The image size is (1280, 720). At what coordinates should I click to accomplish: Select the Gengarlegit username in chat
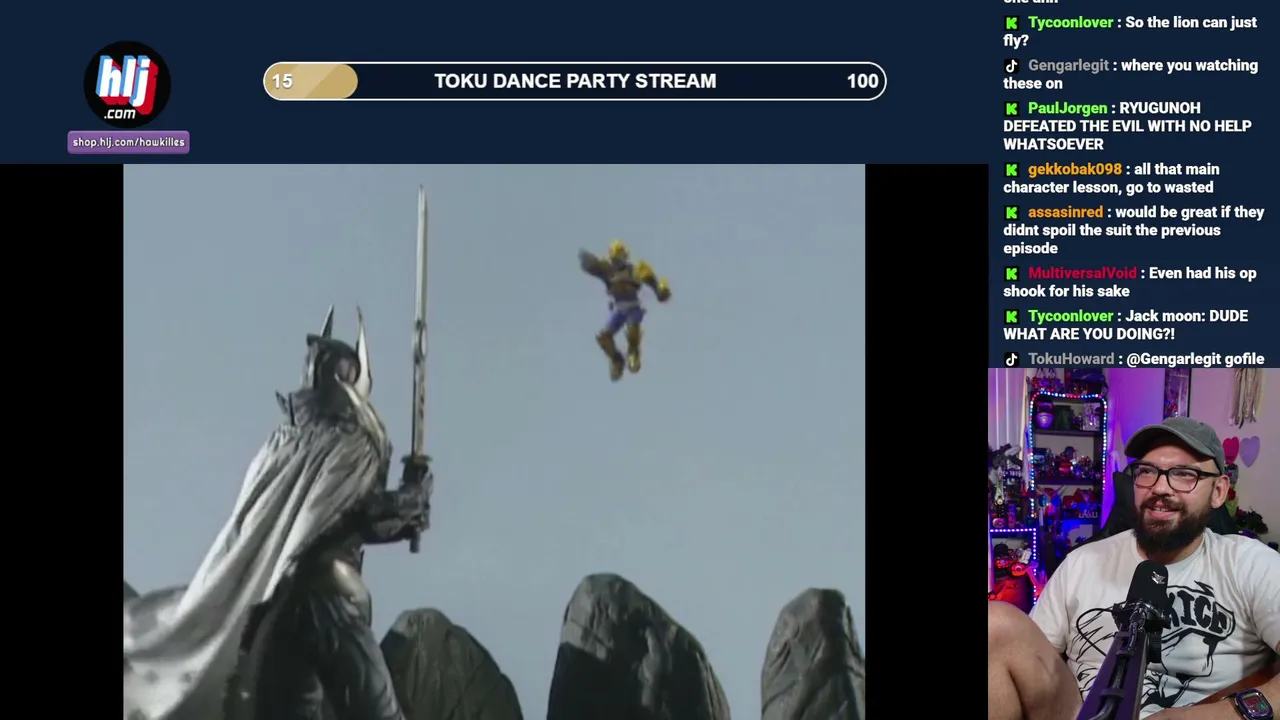1068,66
